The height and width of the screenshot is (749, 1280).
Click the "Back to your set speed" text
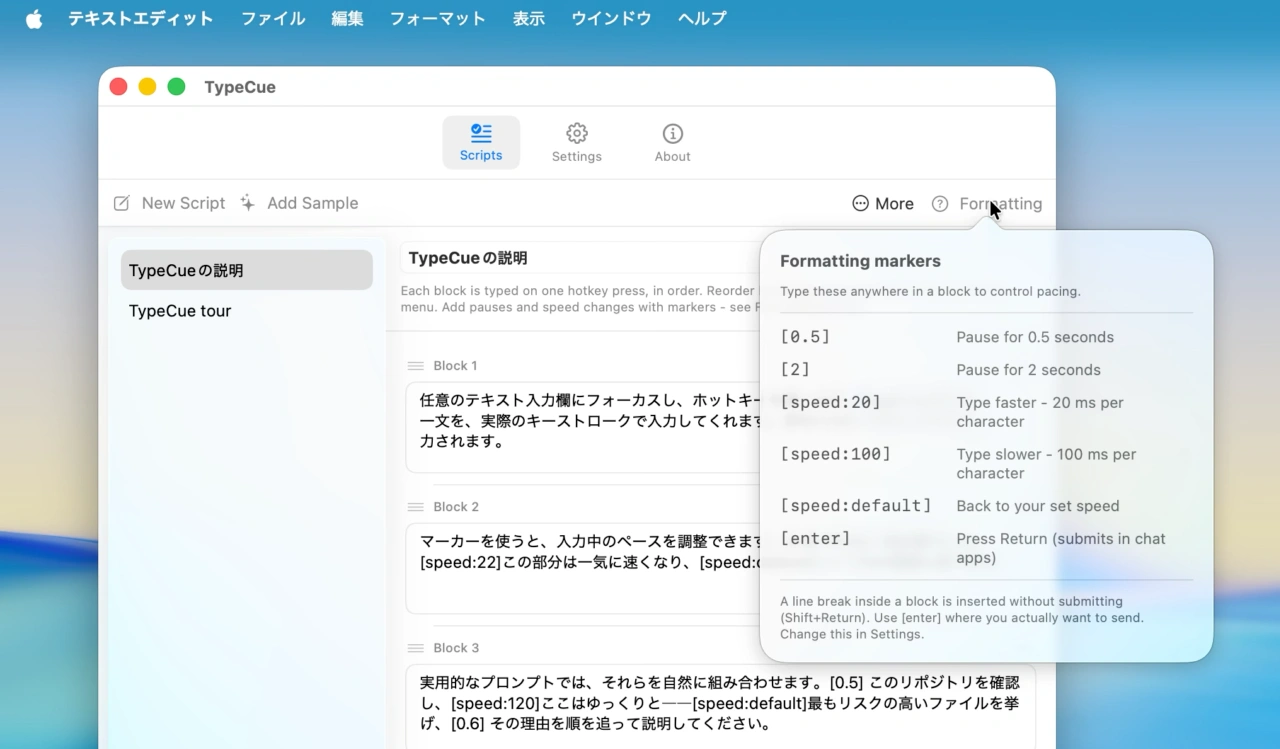point(1038,506)
